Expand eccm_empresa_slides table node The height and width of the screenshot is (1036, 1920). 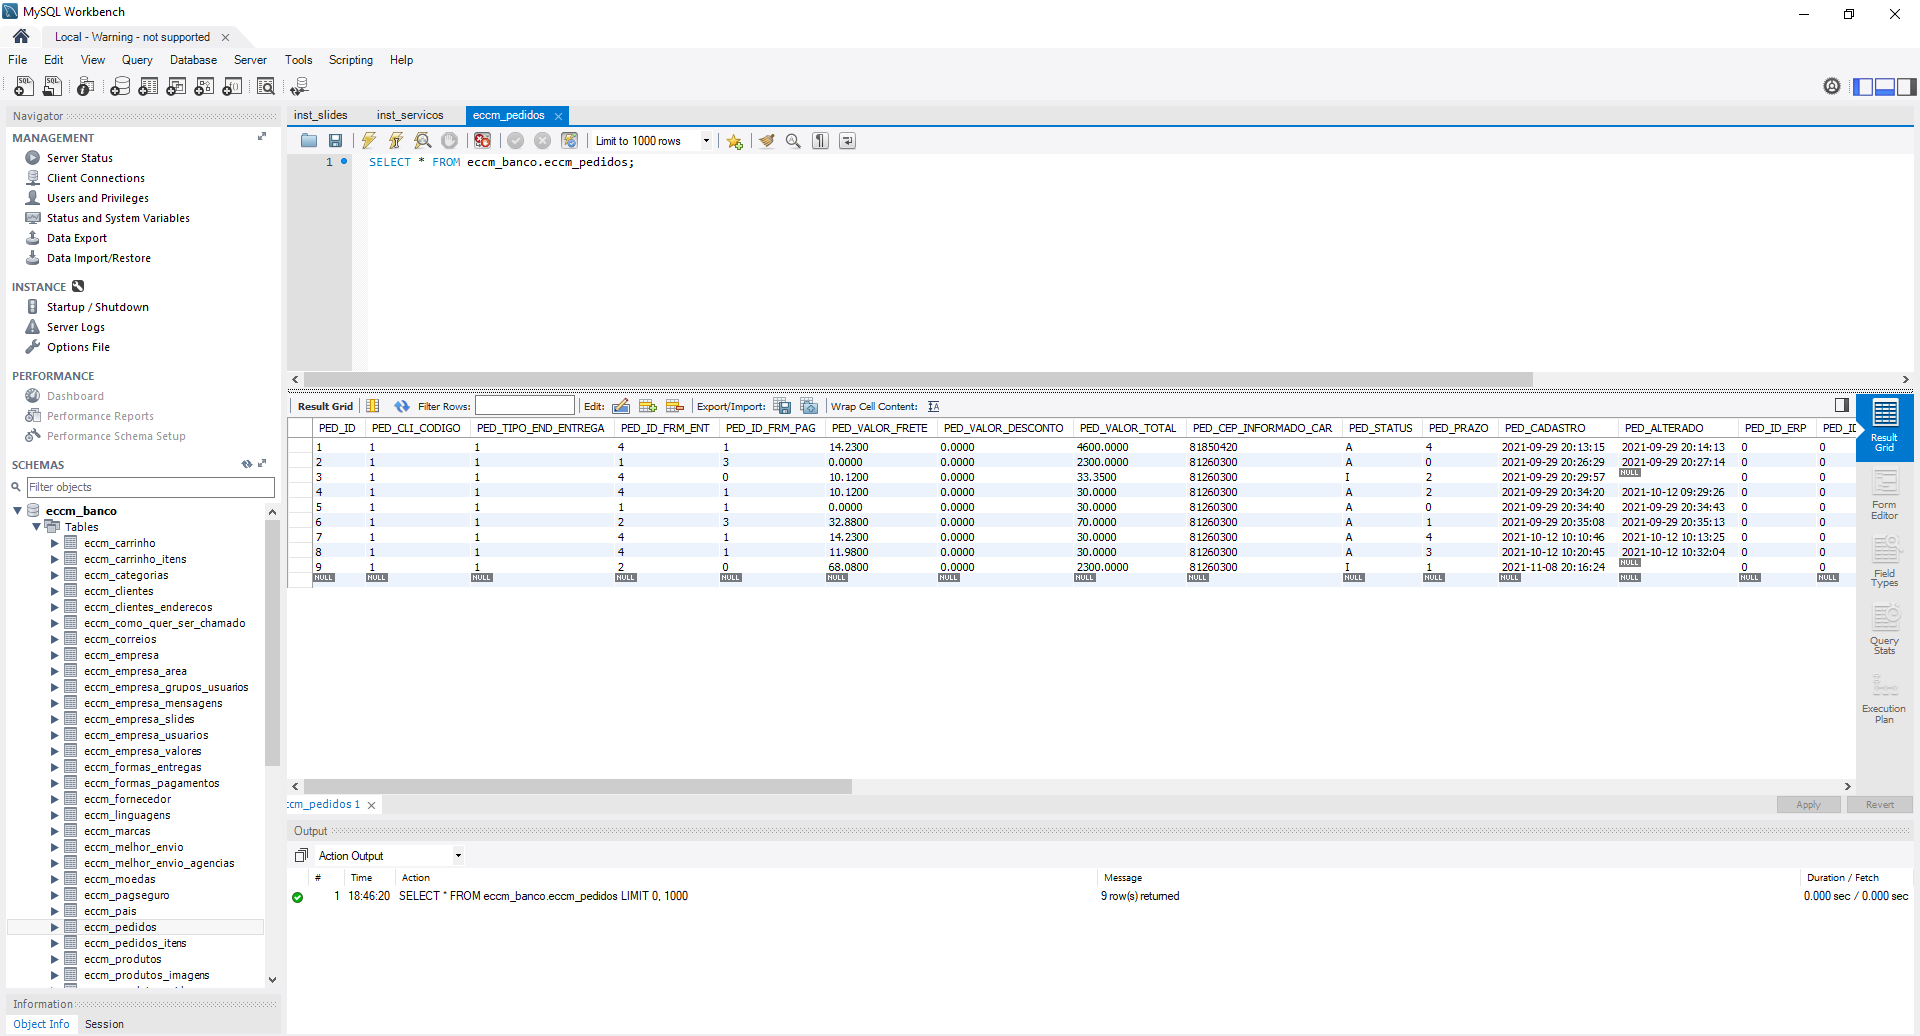pos(55,719)
